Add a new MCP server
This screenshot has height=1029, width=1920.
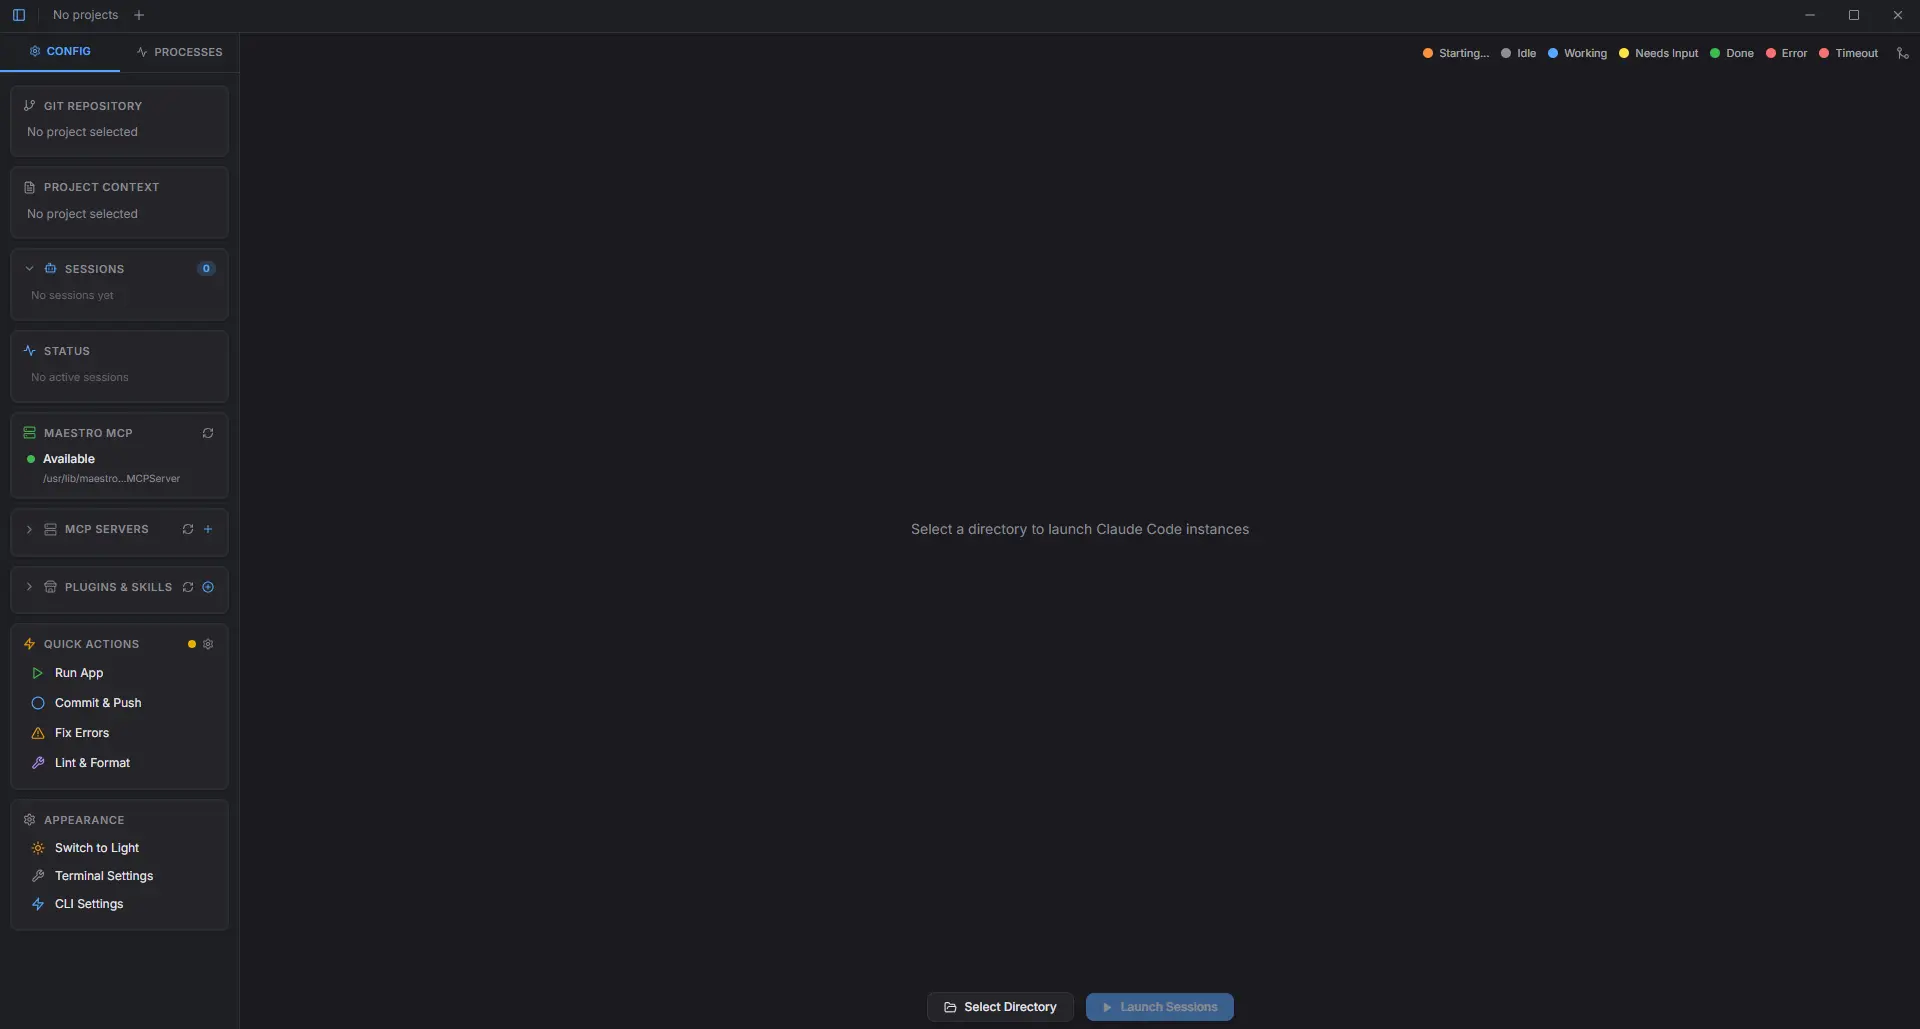(x=208, y=529)
